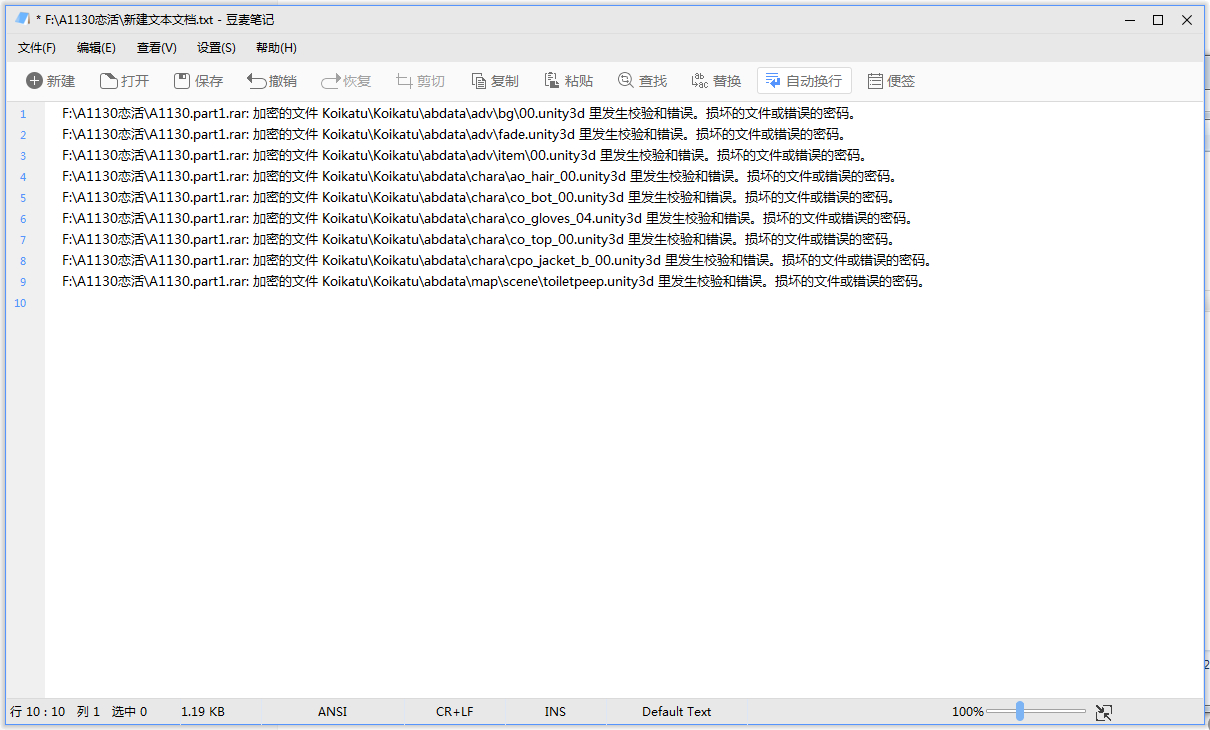Click Default Text language indicator
Viewport: 1210px width, 730px height.
pyautogui.click(x=677, y=712)
